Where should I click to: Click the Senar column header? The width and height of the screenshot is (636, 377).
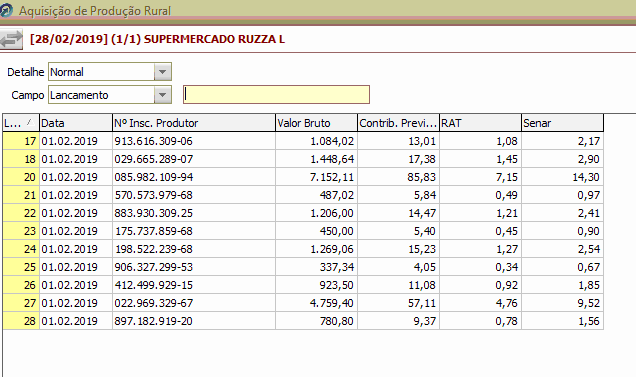[562, 123]
